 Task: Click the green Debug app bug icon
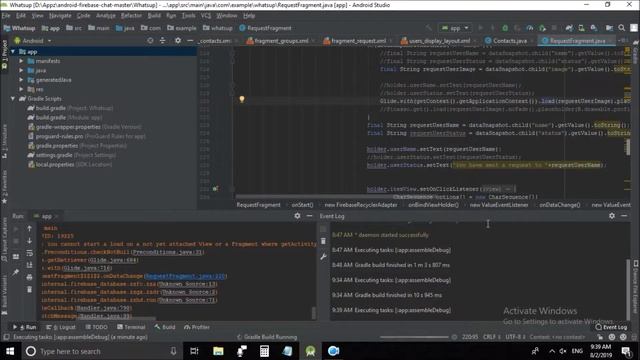[x=505, y=28]
